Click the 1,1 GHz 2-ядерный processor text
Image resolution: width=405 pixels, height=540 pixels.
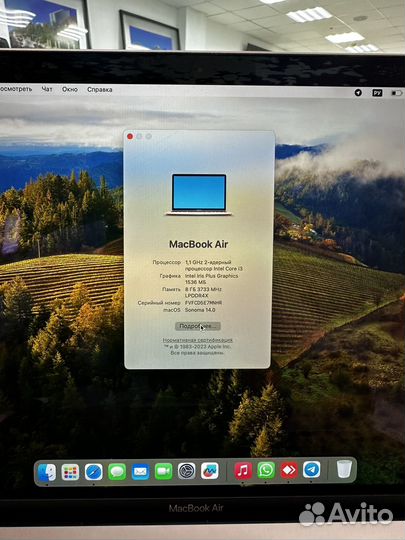point(208,262)
